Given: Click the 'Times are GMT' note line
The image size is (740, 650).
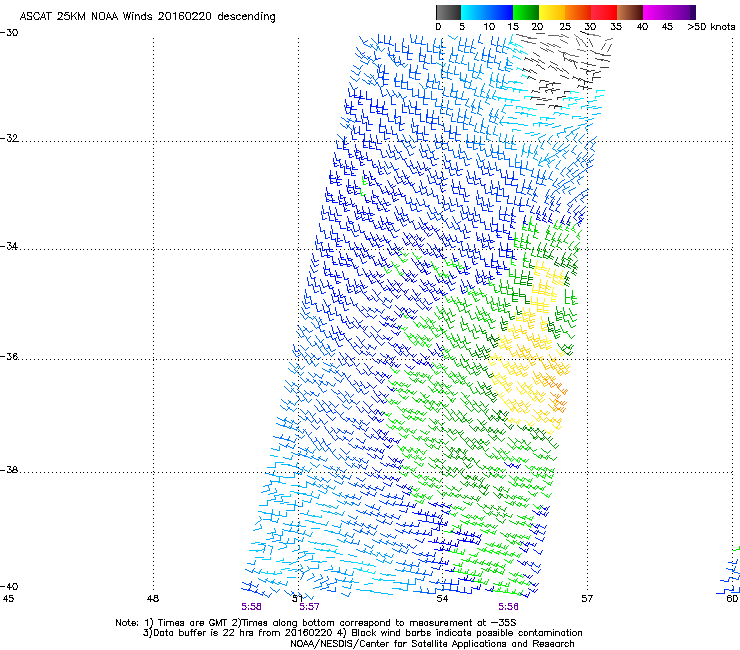Looking at the screenshot, I should (316, 623).
